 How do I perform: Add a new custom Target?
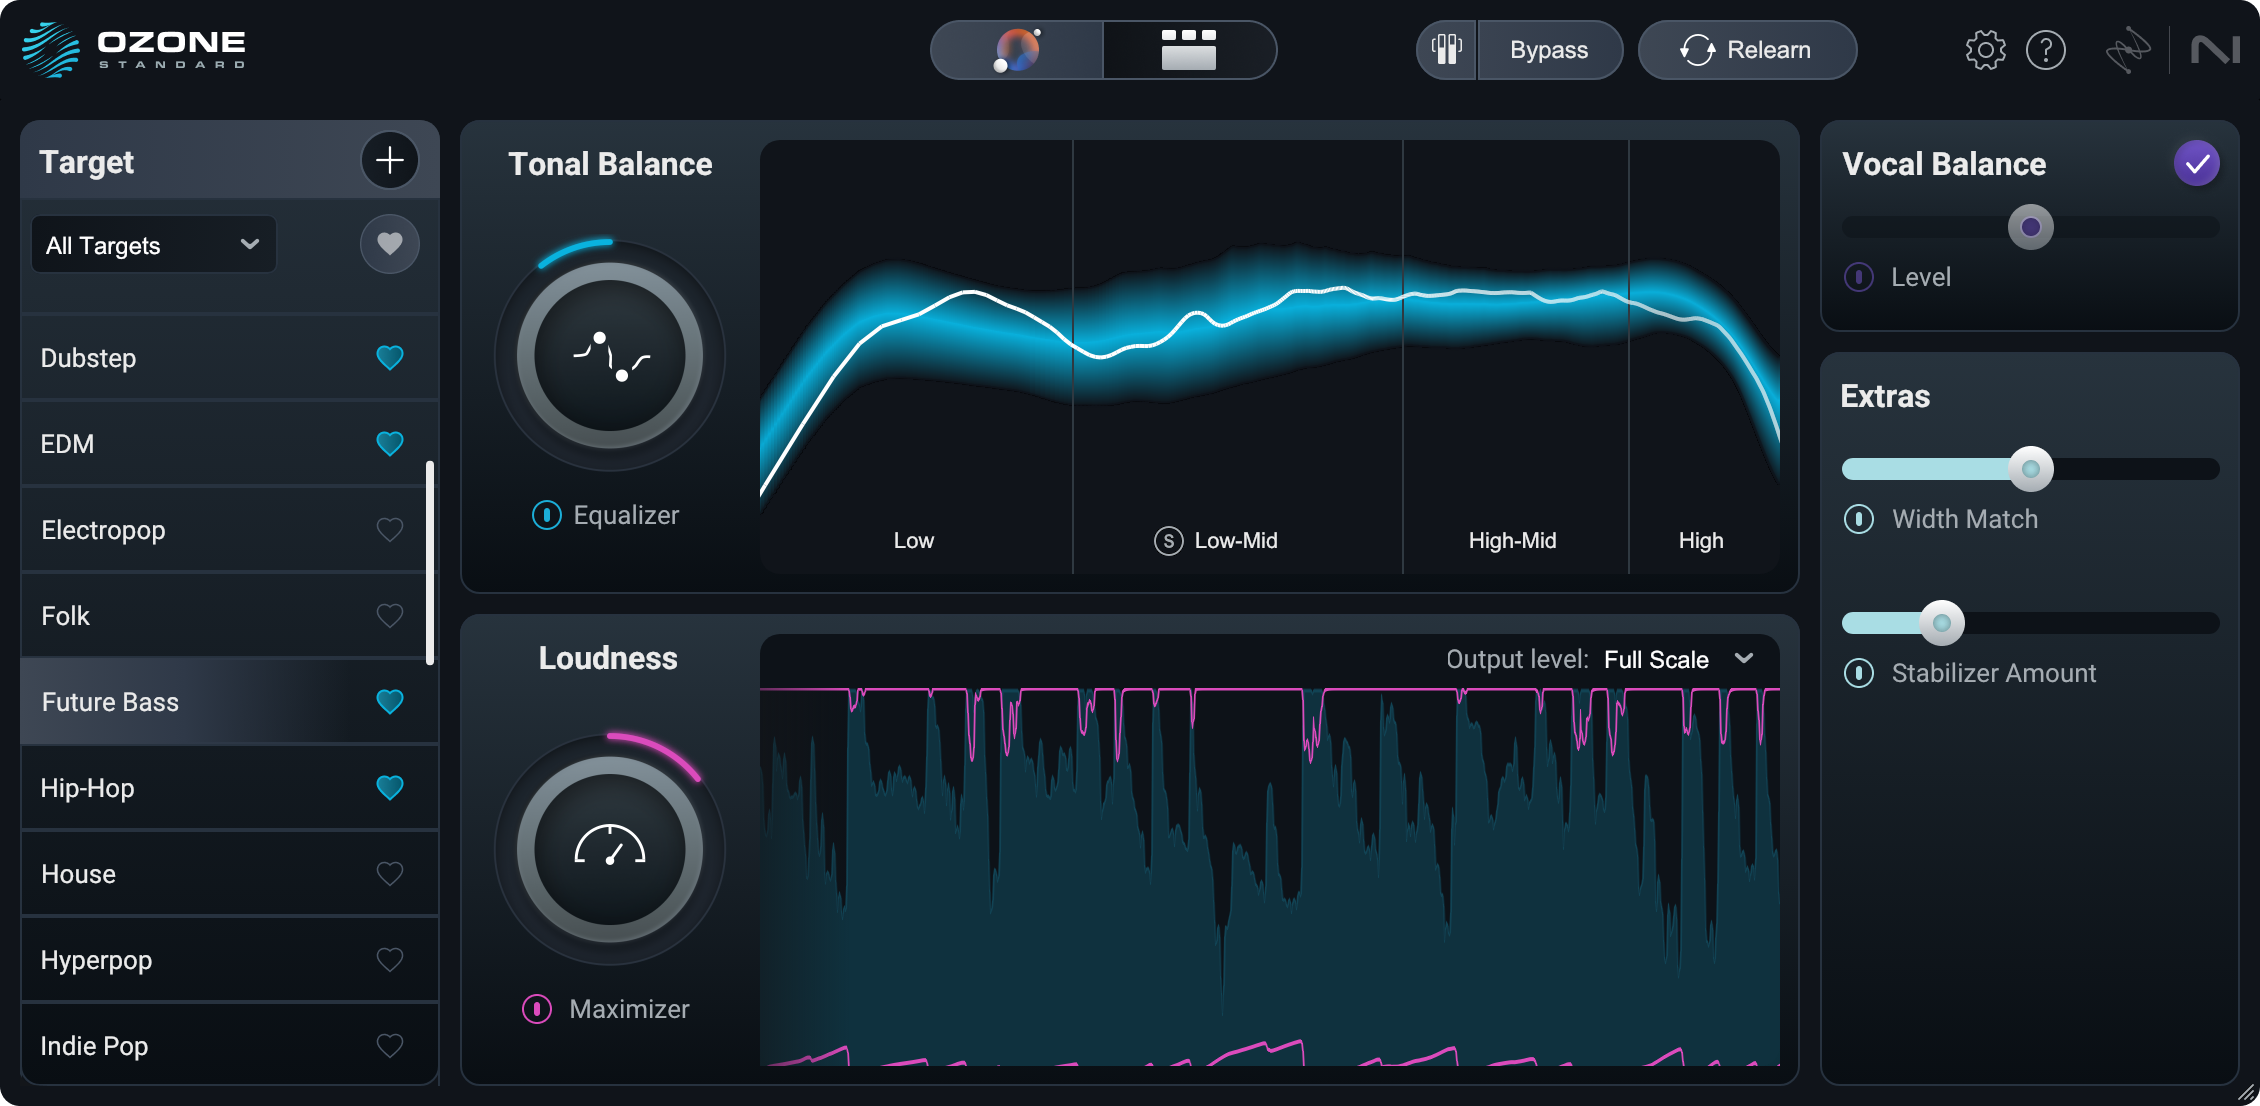[390, 160]
